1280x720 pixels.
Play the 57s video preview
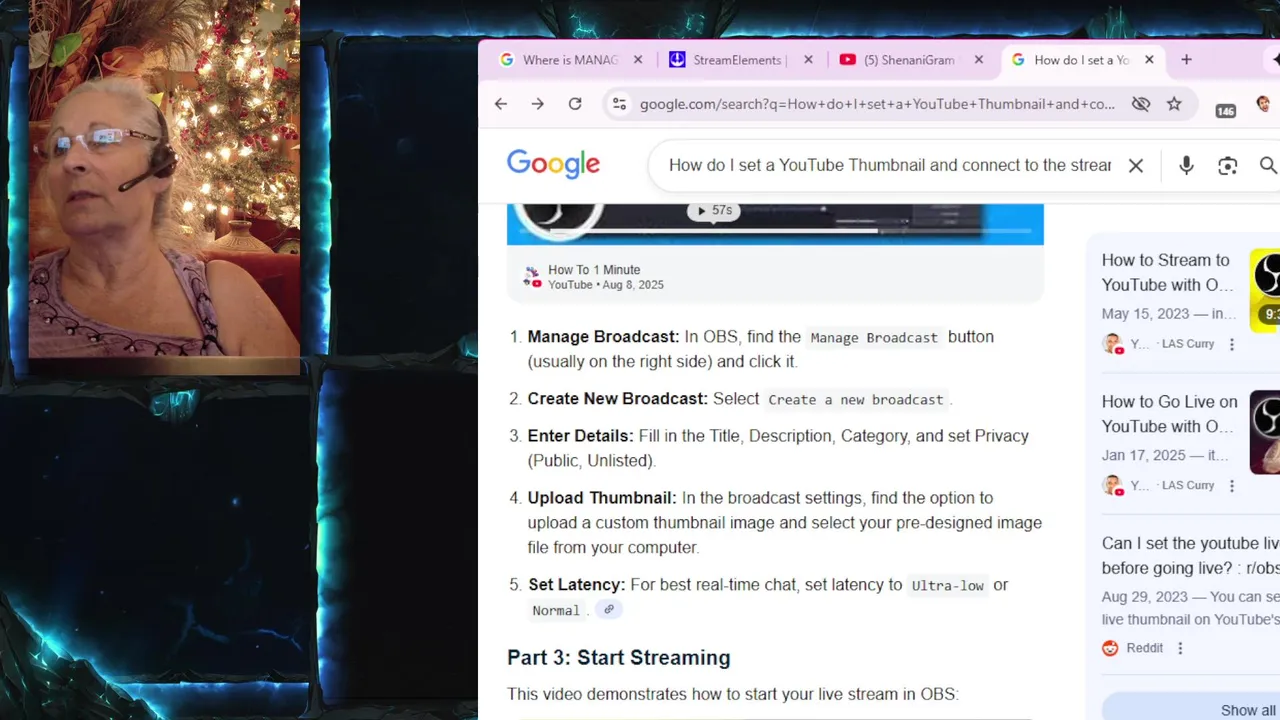(x=715, y=211)
